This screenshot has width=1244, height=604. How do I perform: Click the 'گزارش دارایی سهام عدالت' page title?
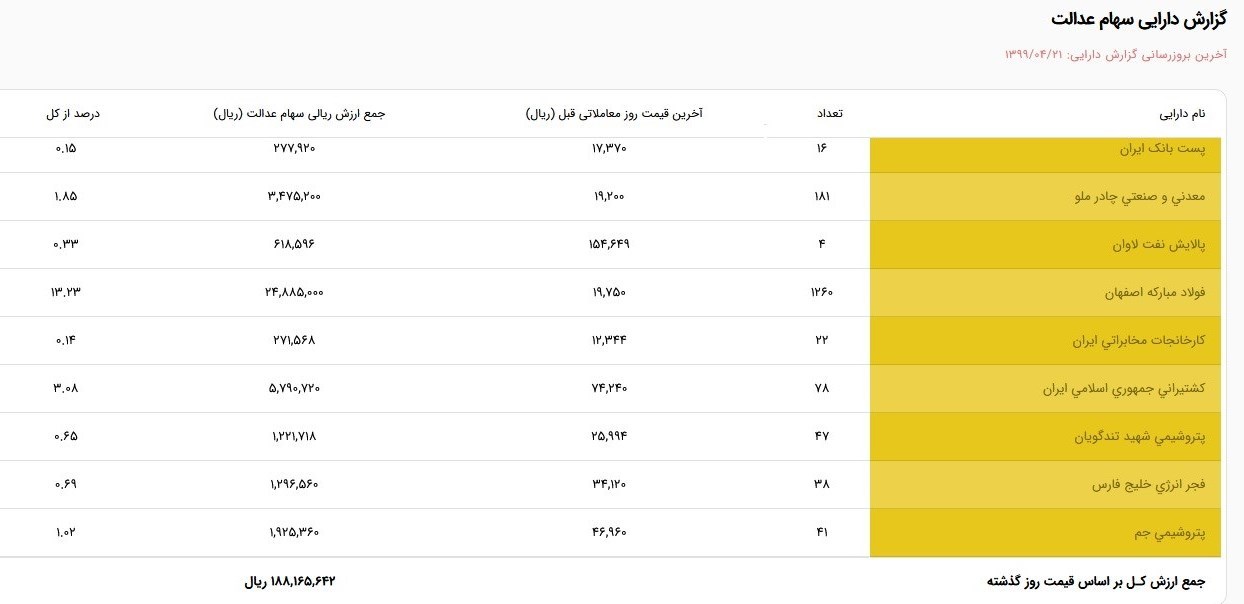coord(1138,20)
